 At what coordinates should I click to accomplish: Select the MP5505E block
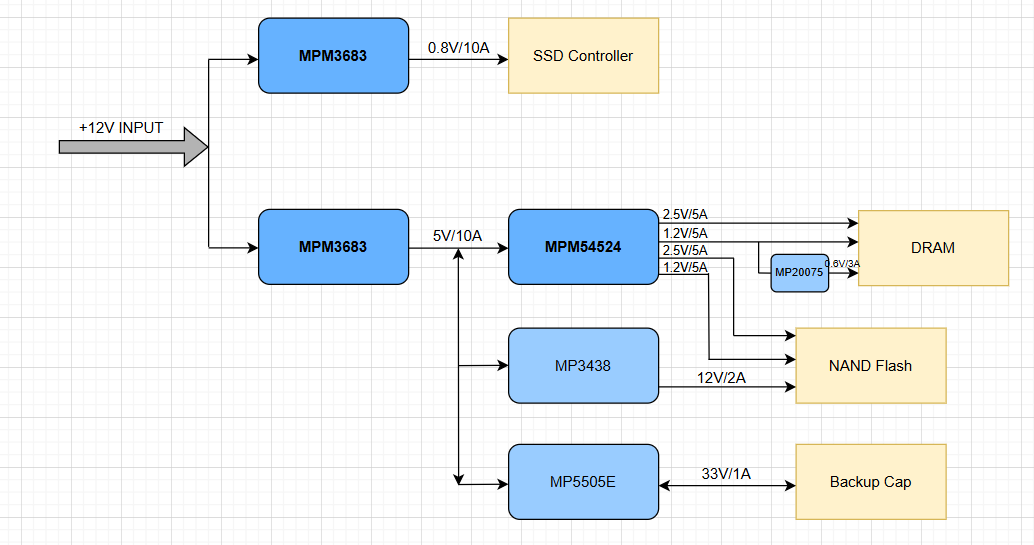coord(583,482)
